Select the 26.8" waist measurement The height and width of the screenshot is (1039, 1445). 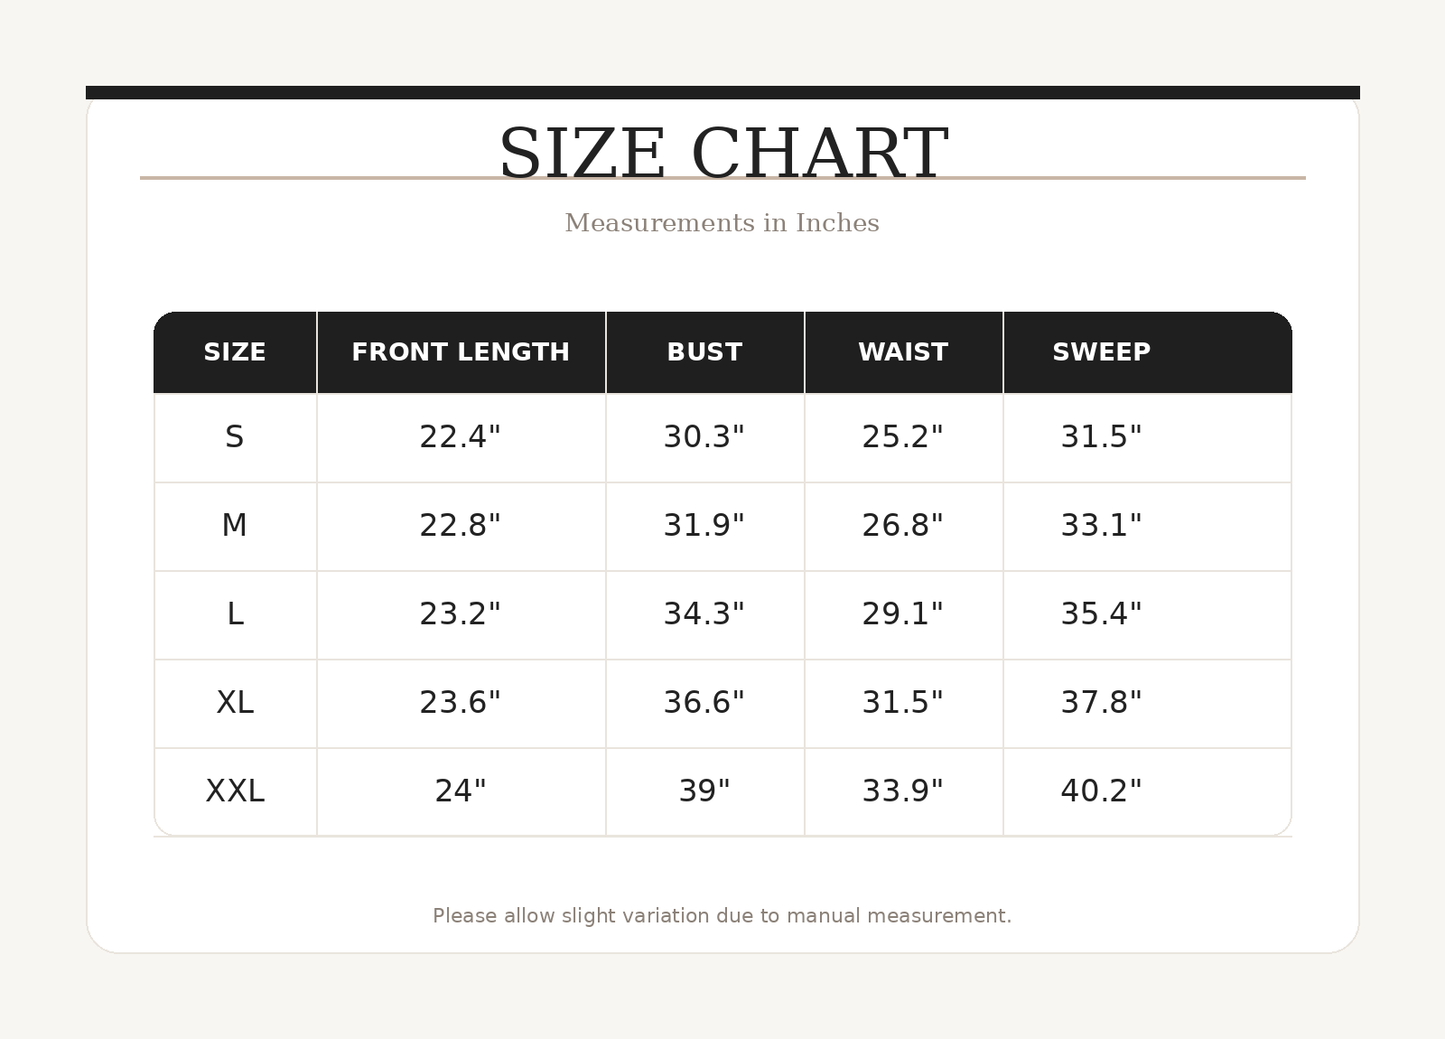[903, 525]
